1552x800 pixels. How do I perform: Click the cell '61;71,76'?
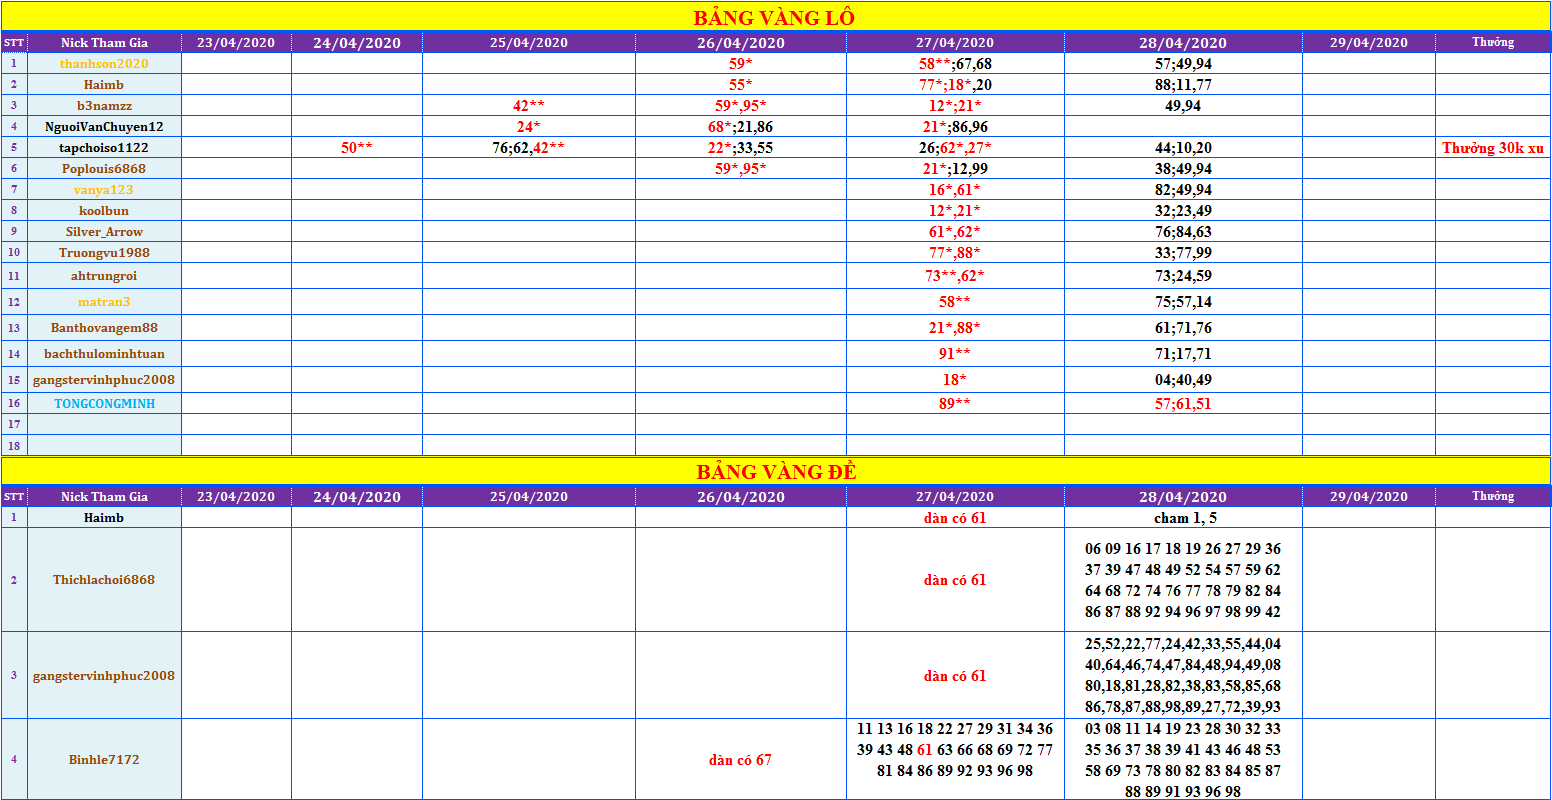[1183, 328]
